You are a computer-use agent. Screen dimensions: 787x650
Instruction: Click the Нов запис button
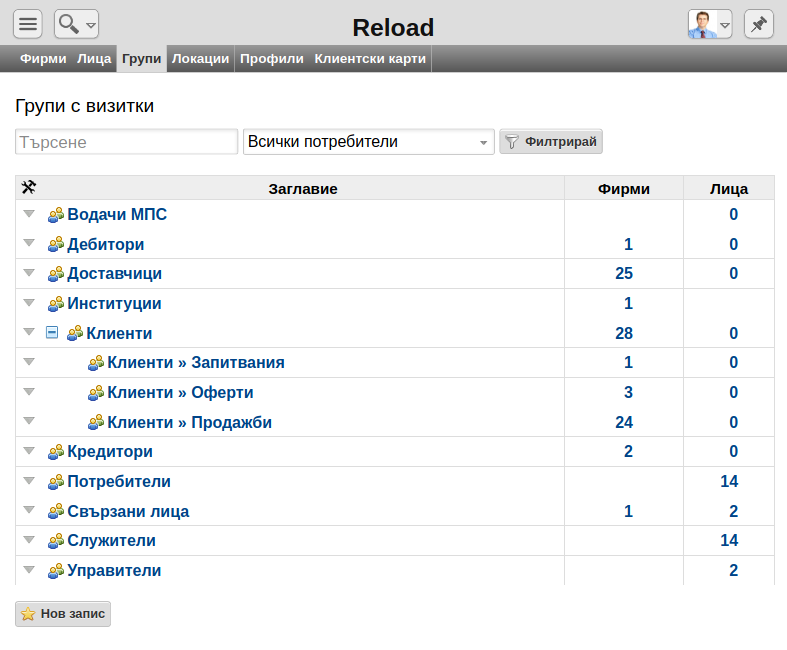pyautogui.click(x=63, y=614)
